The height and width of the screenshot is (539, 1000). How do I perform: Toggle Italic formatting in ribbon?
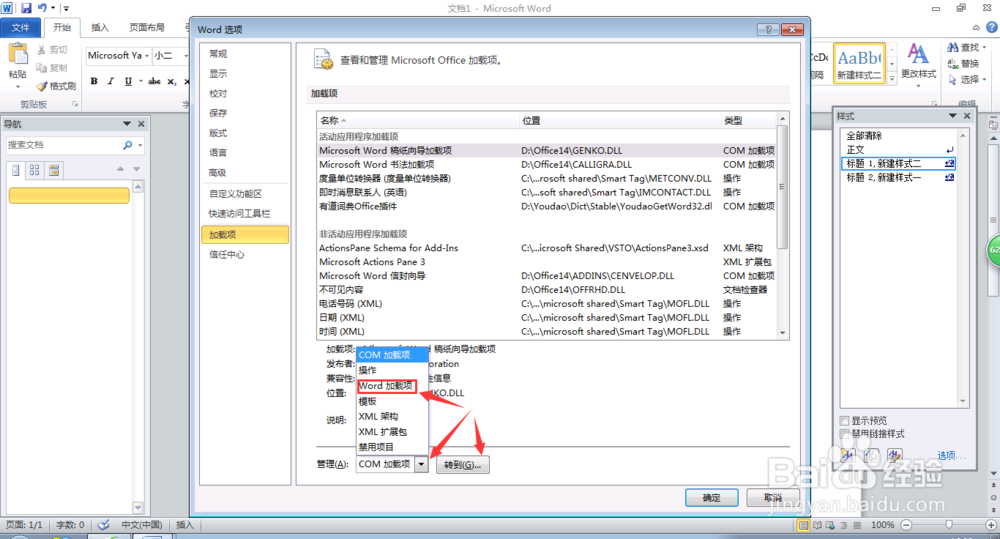(x=111, y=81)
